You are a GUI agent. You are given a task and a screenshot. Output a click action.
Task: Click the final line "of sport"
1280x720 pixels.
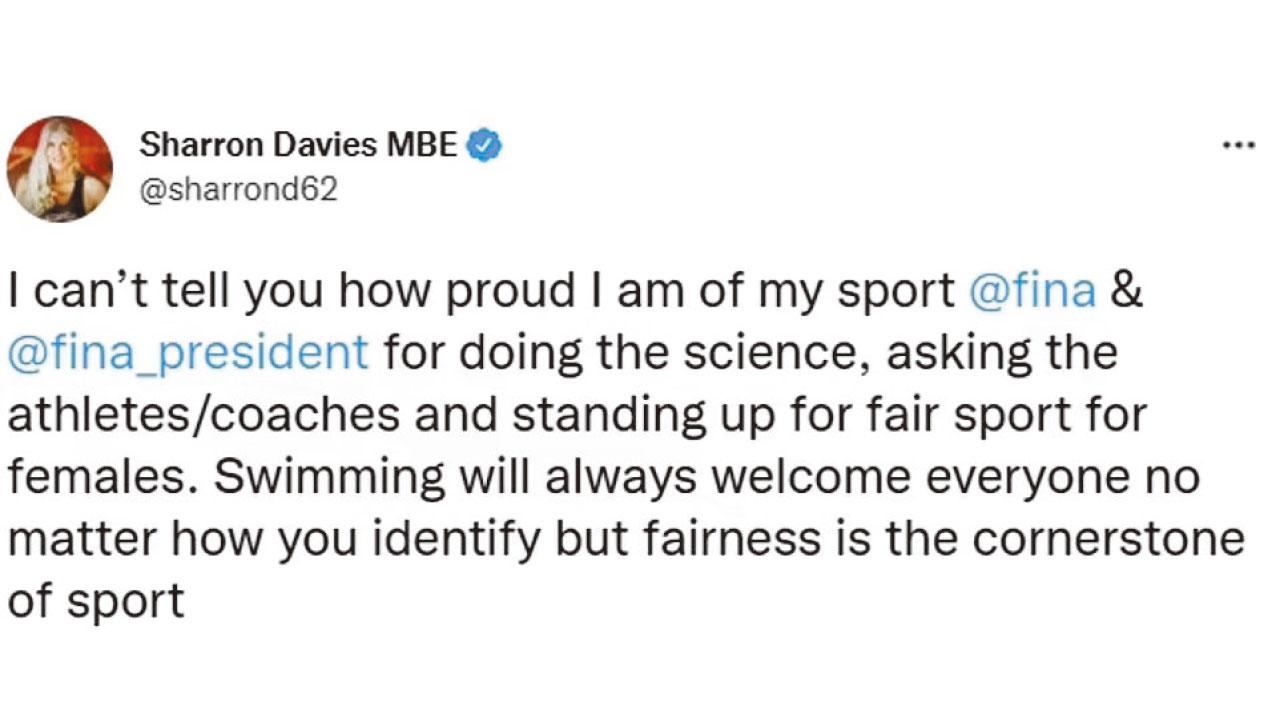[x=96, y=602]
